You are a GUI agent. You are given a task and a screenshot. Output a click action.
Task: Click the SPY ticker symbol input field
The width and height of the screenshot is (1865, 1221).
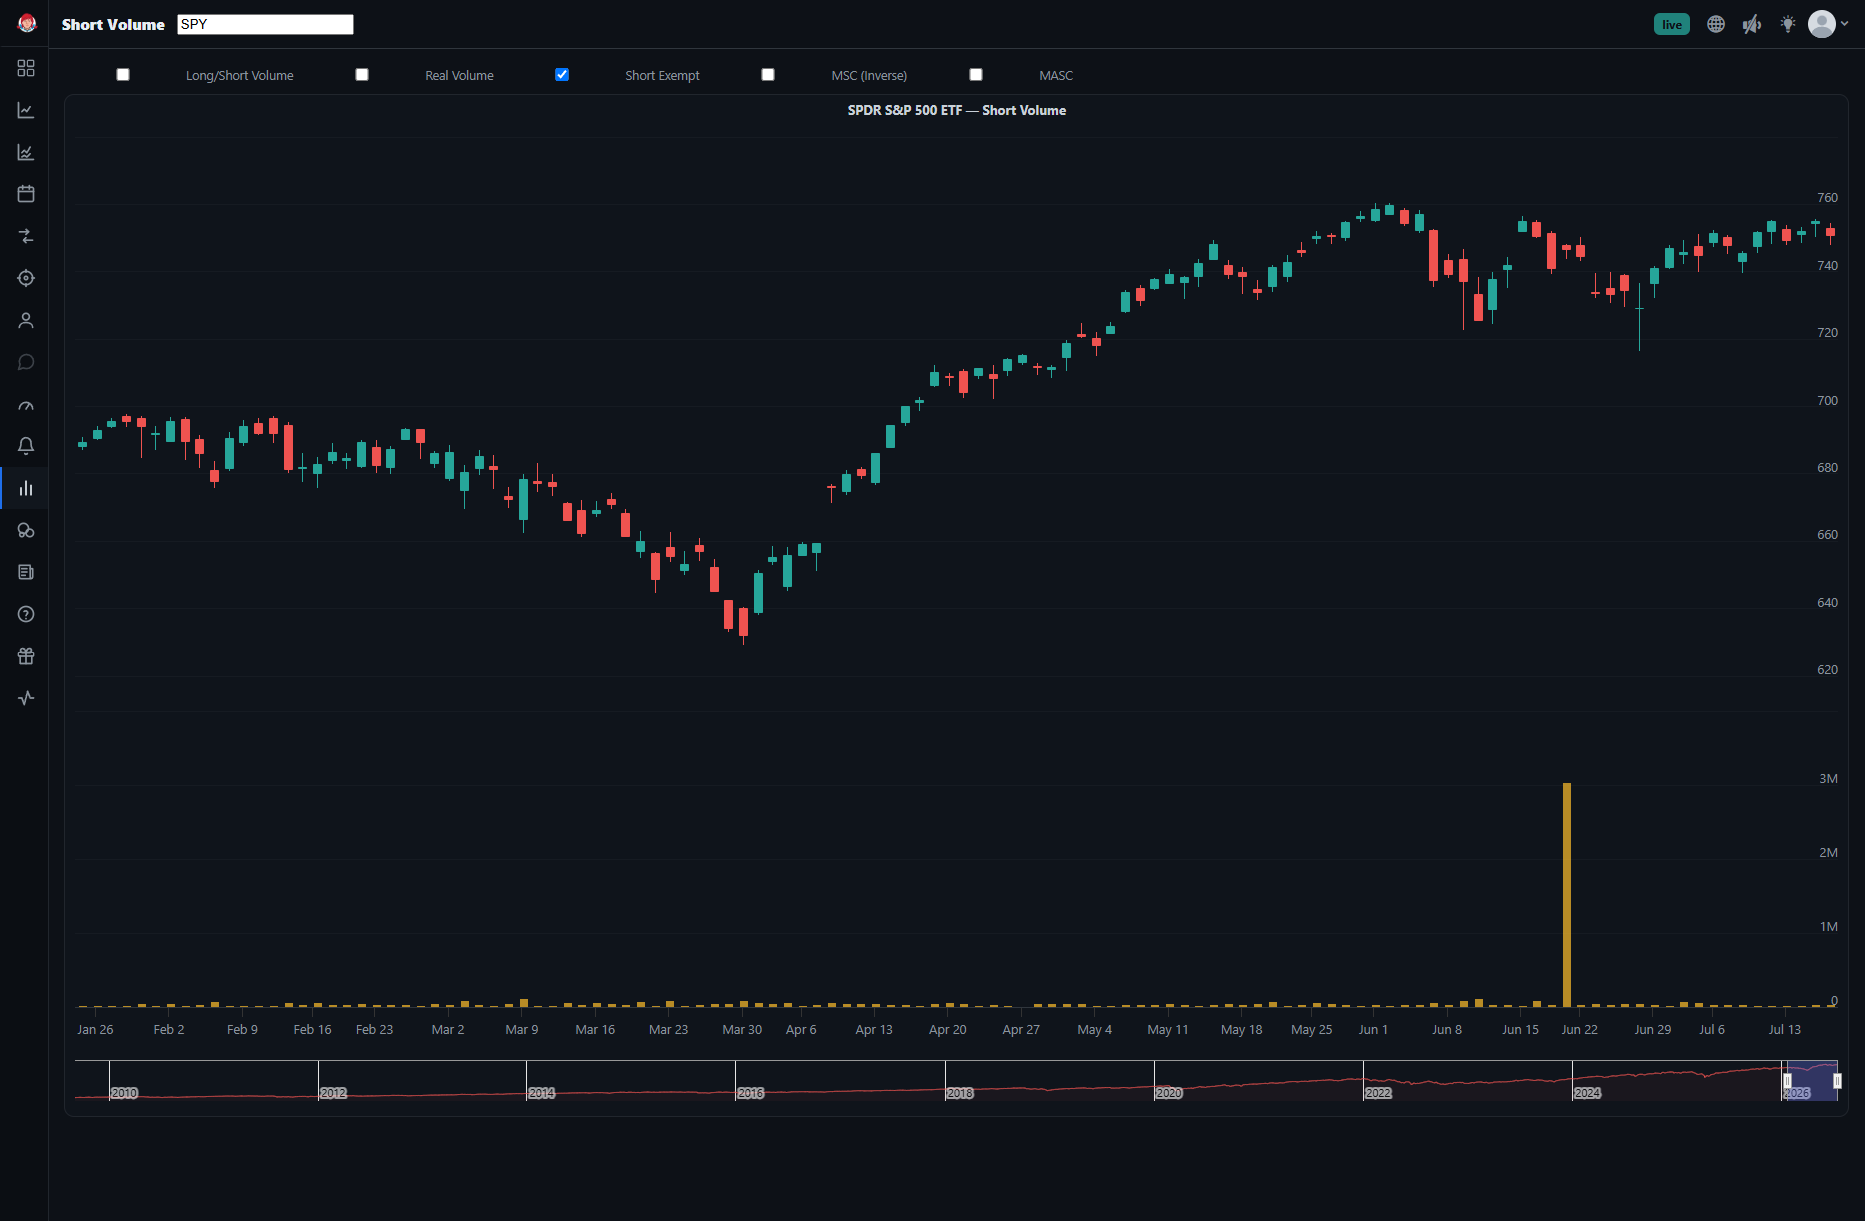click(x=265, y=24)
